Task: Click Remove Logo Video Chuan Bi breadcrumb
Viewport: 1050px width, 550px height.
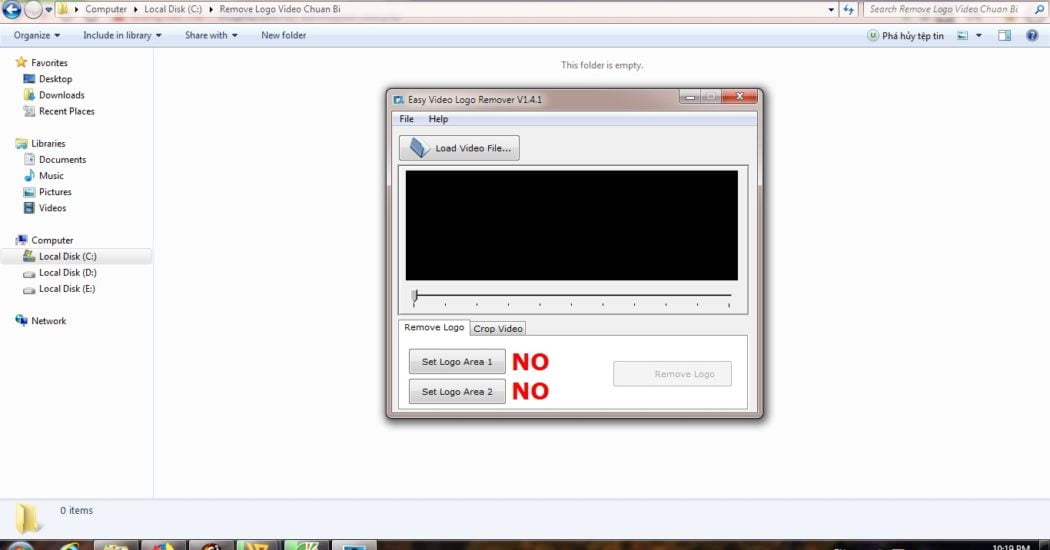Action: pos(280,9)
